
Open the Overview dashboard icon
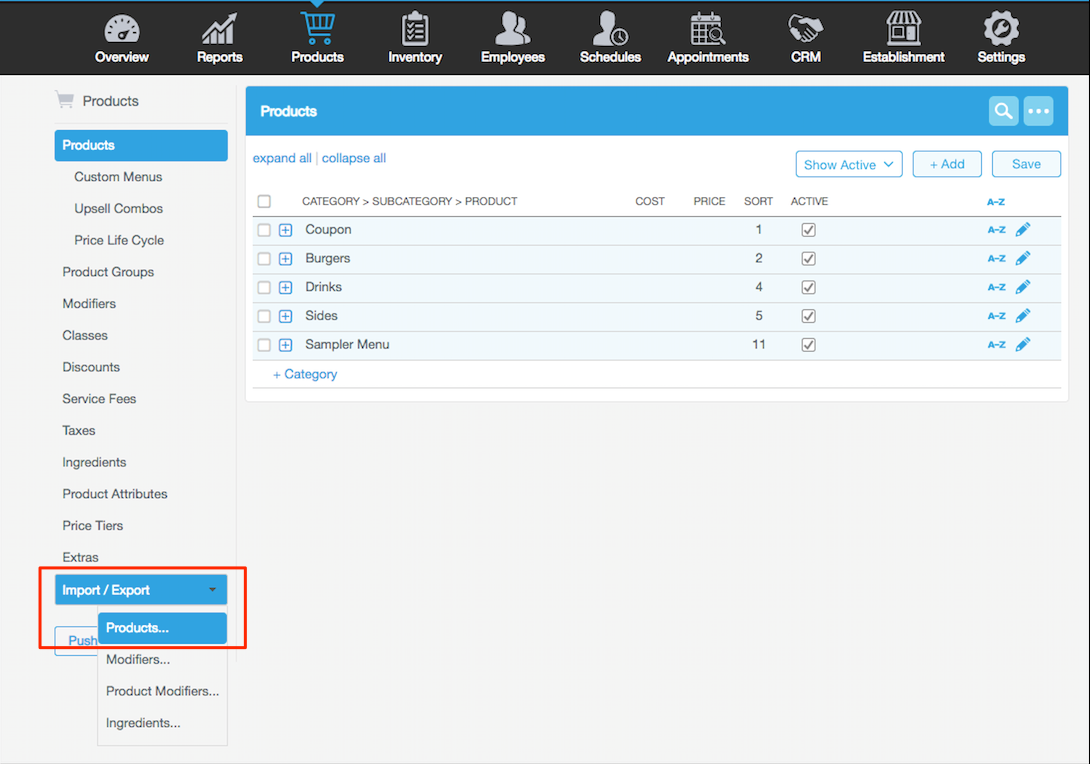(122, 30)
